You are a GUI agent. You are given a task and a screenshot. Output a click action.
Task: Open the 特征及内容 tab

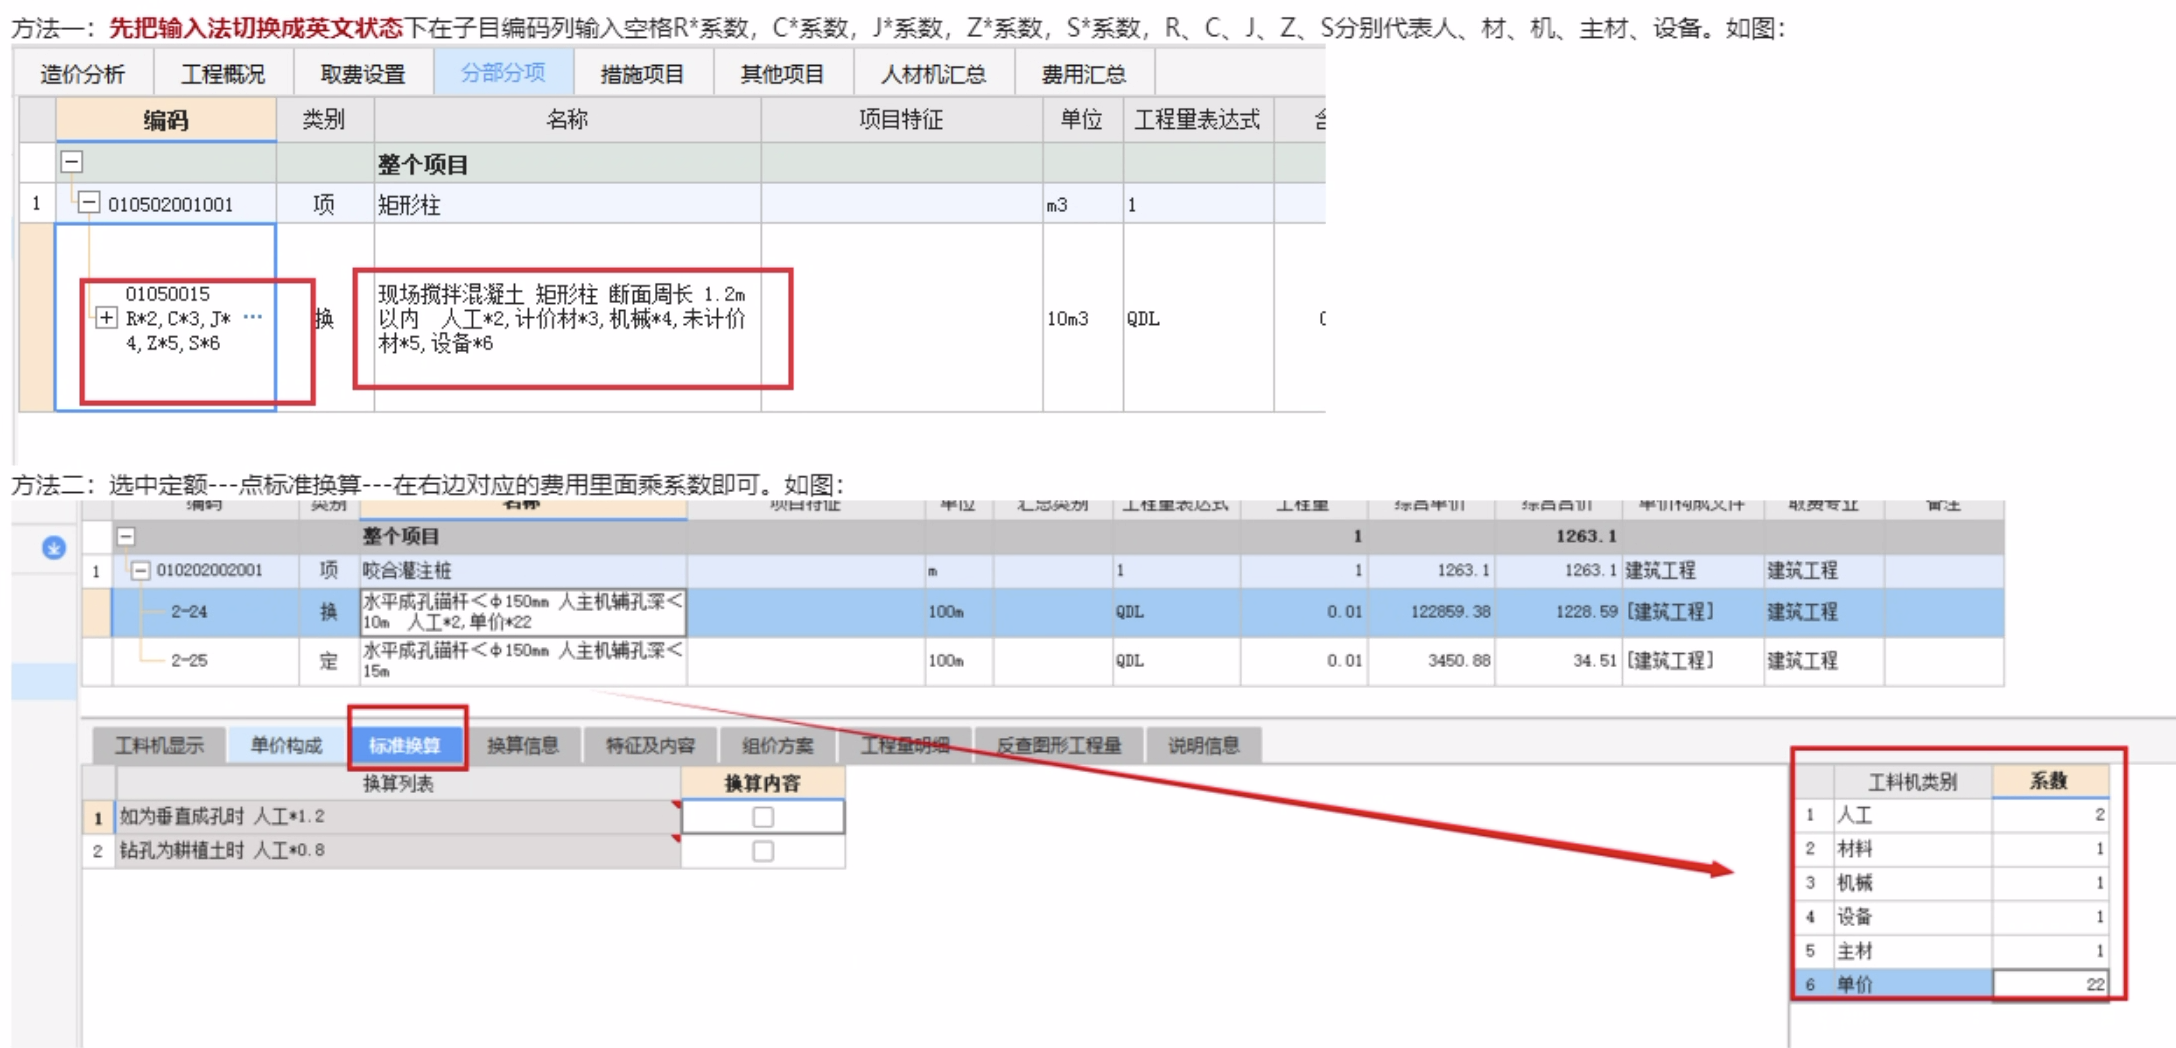tap(651, 745)
